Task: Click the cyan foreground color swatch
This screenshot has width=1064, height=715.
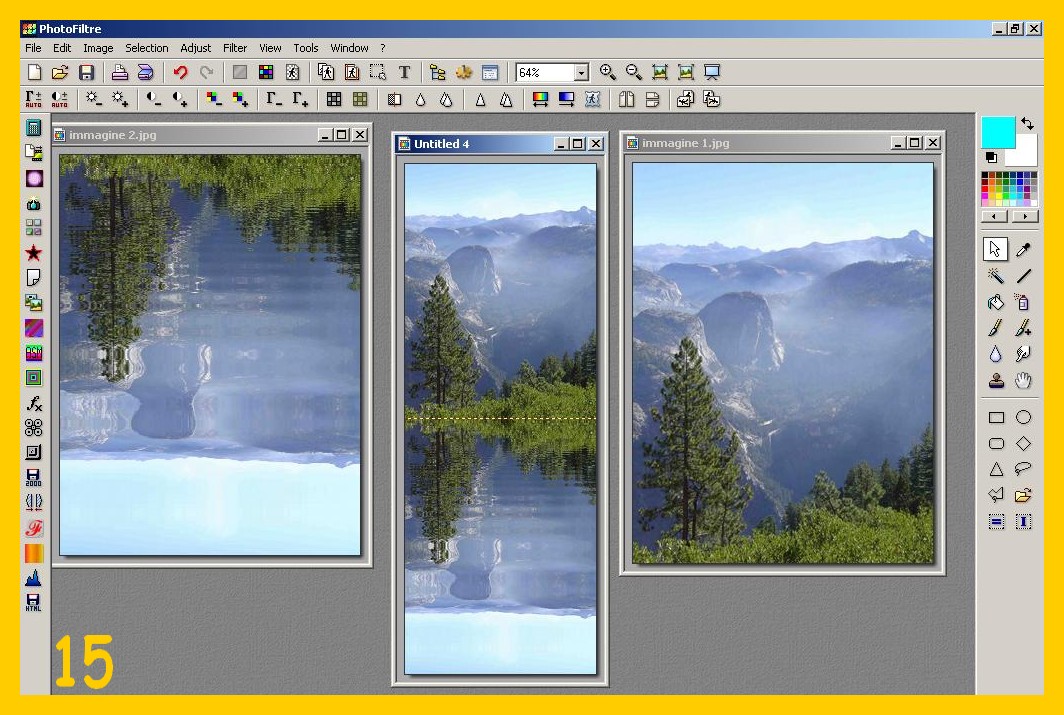Action: (x=997, y=131)
